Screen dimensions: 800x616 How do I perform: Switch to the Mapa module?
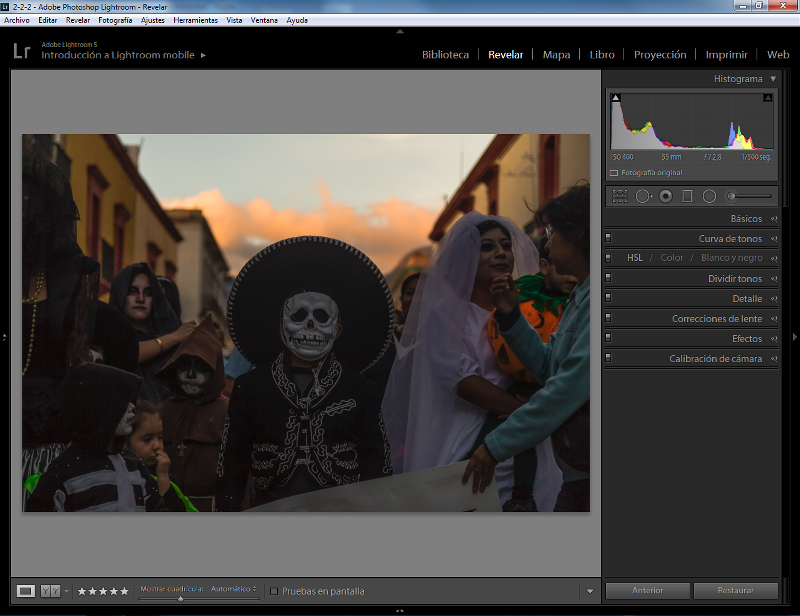click(x=556, y=55)
